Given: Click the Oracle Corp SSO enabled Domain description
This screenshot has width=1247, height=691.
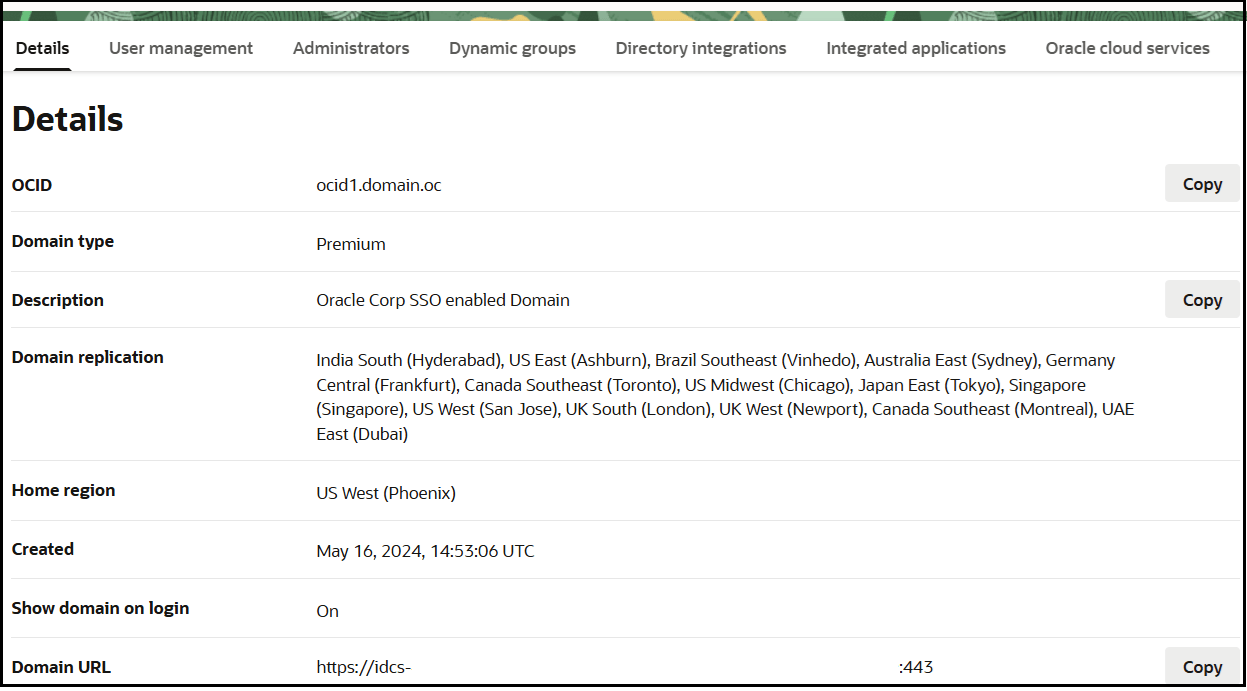Looking at the screenshot, I should click(443, 299).
